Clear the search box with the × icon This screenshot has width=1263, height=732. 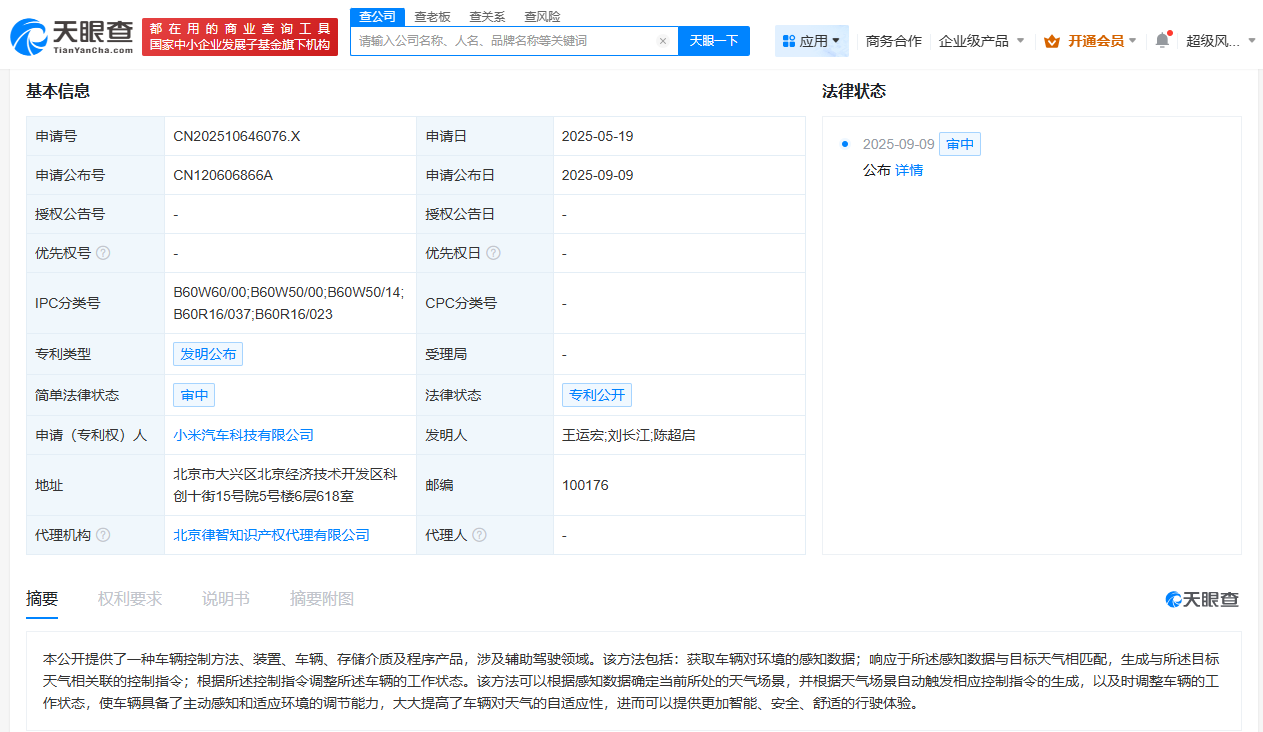663,40
